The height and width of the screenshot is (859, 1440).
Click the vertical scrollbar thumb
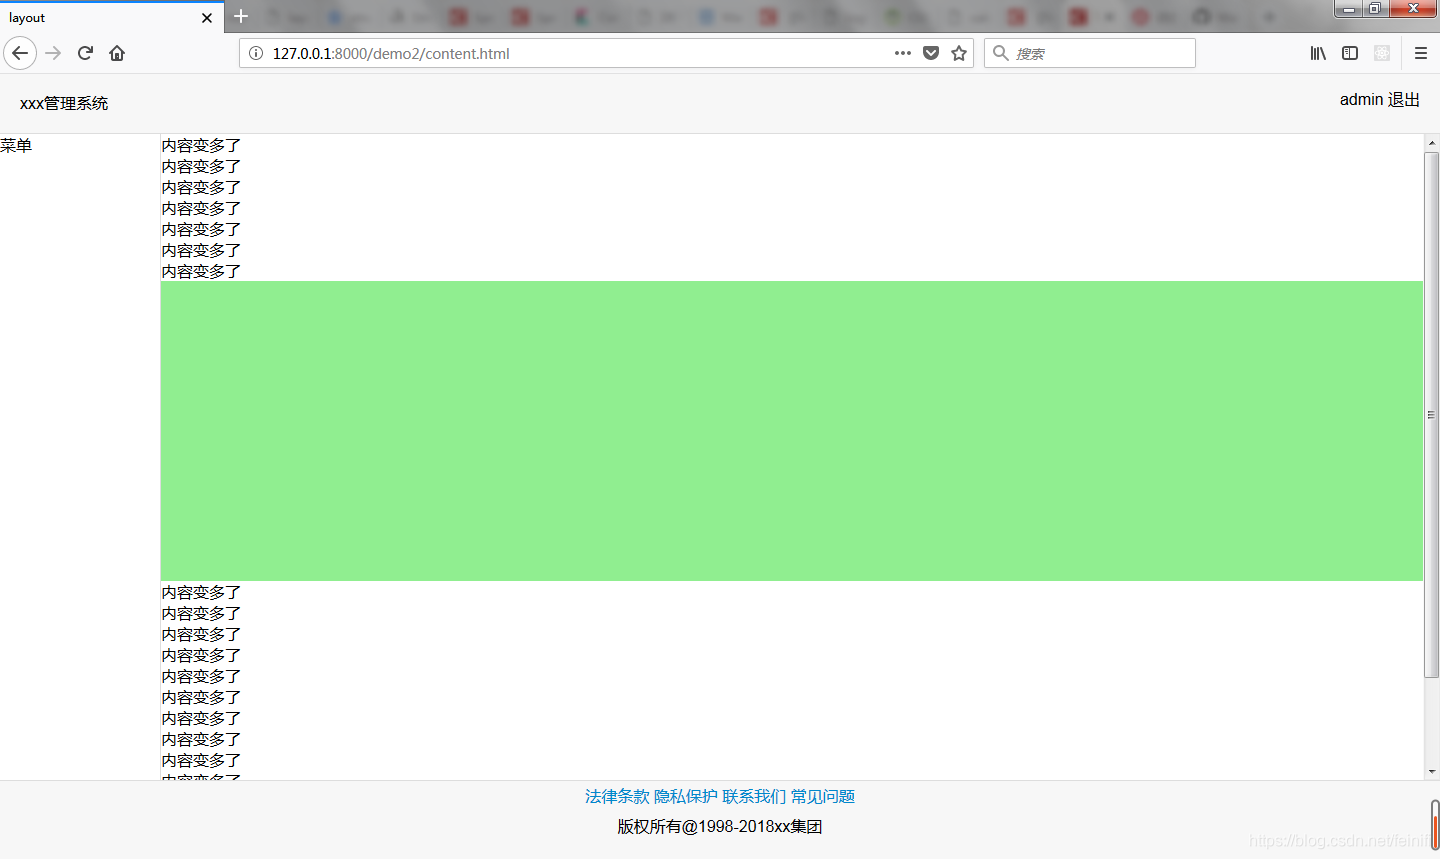click(x=1432, y=415)
